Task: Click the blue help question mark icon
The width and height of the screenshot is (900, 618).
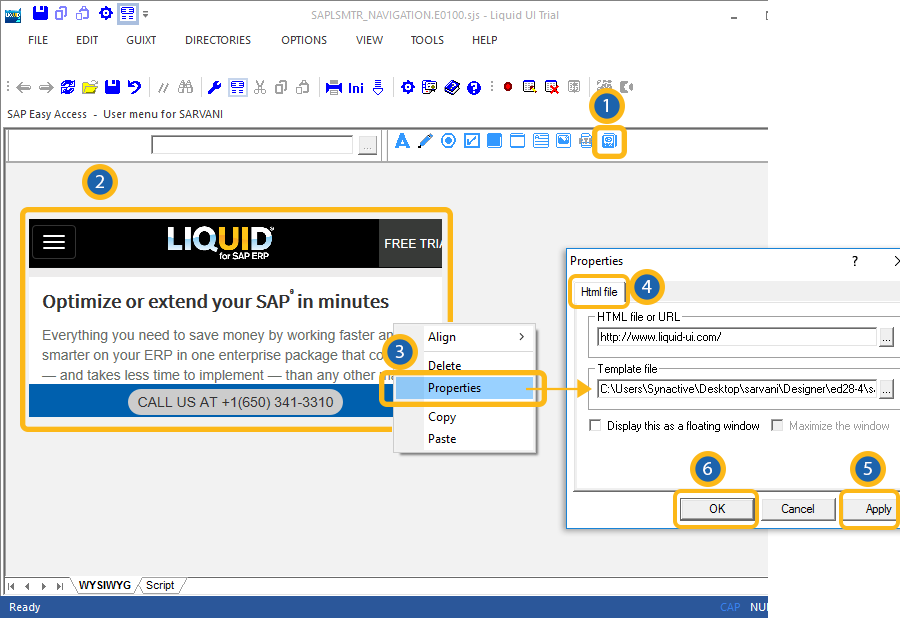Action: click(474, 87)
